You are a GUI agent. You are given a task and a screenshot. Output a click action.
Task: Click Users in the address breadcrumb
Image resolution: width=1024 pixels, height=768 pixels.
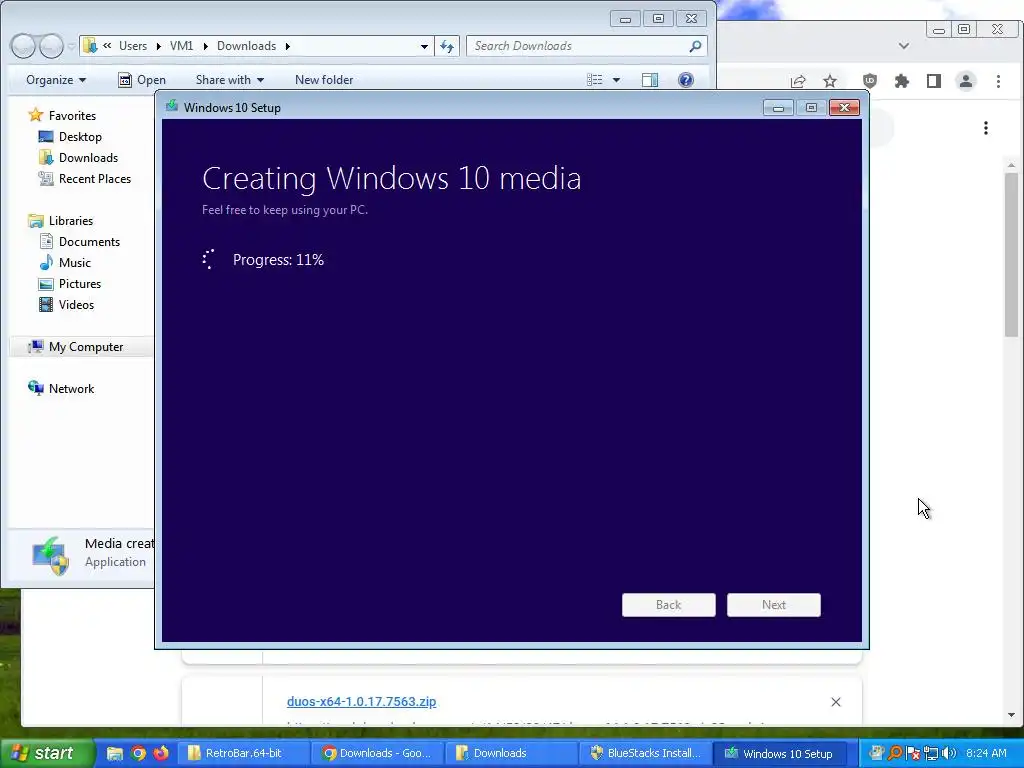(x=133, y=46)
